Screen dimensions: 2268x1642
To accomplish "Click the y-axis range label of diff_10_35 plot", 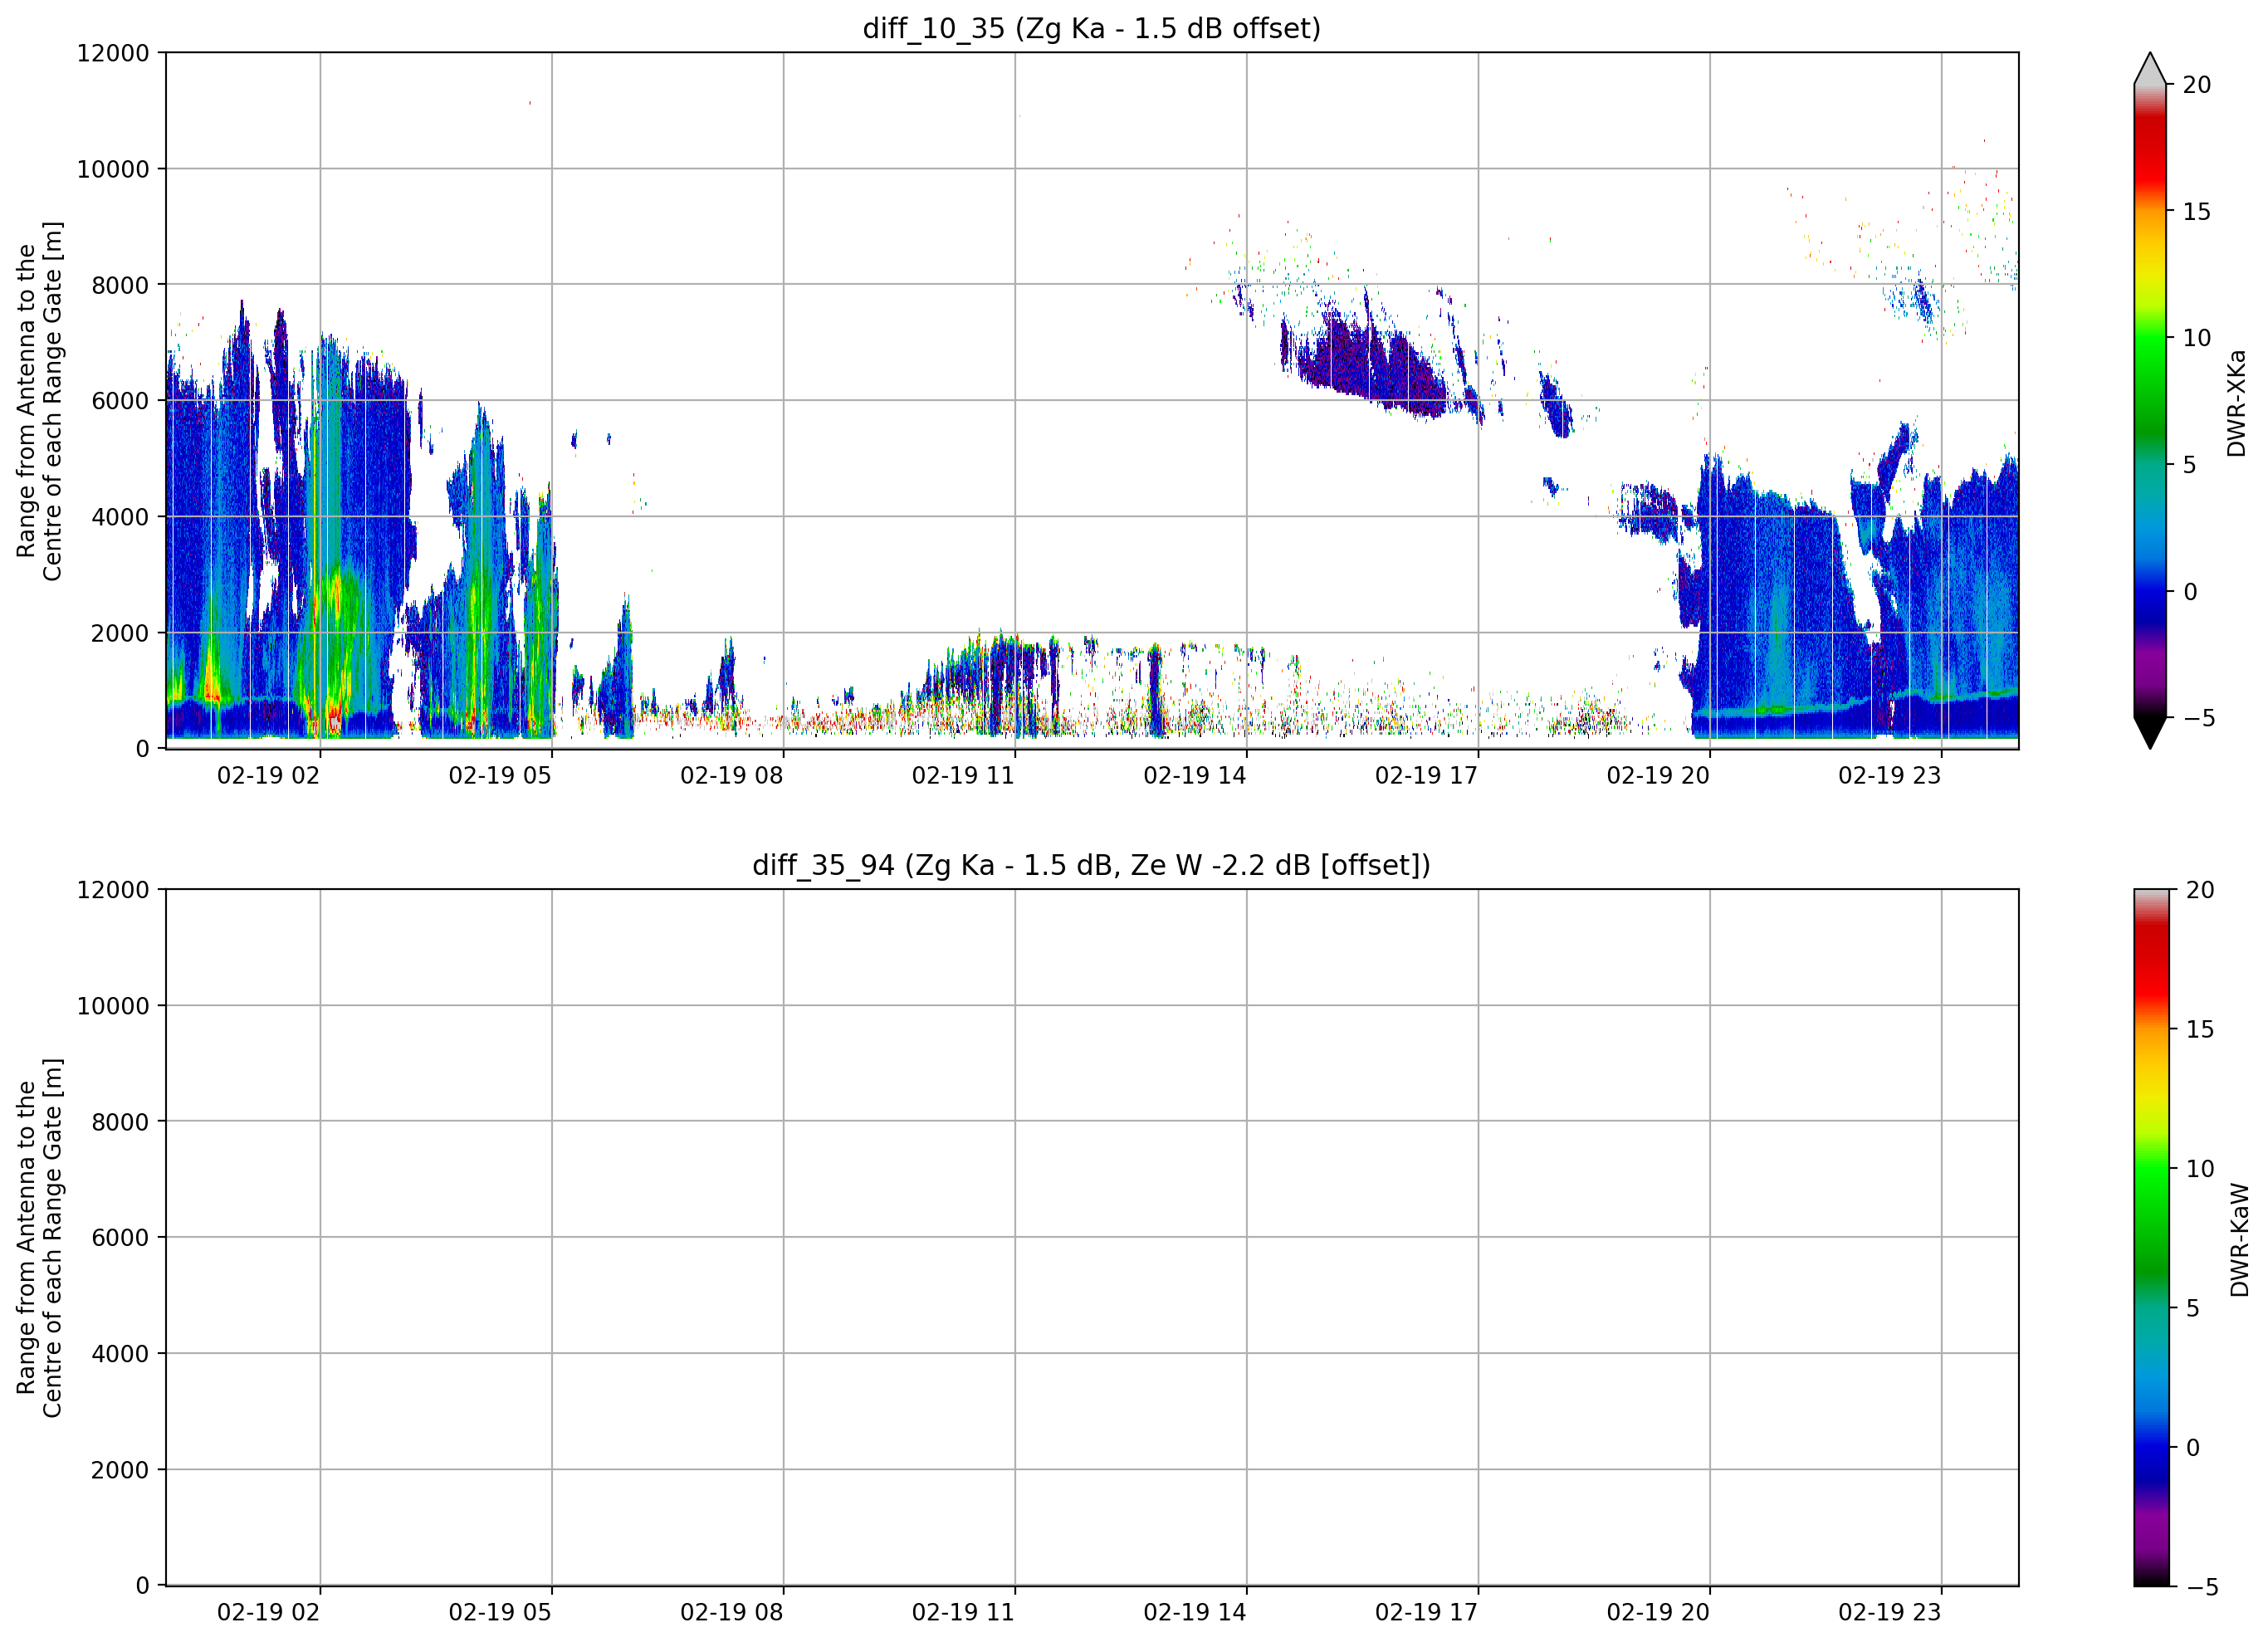I will pyautogui.click(x=39, y=400).
